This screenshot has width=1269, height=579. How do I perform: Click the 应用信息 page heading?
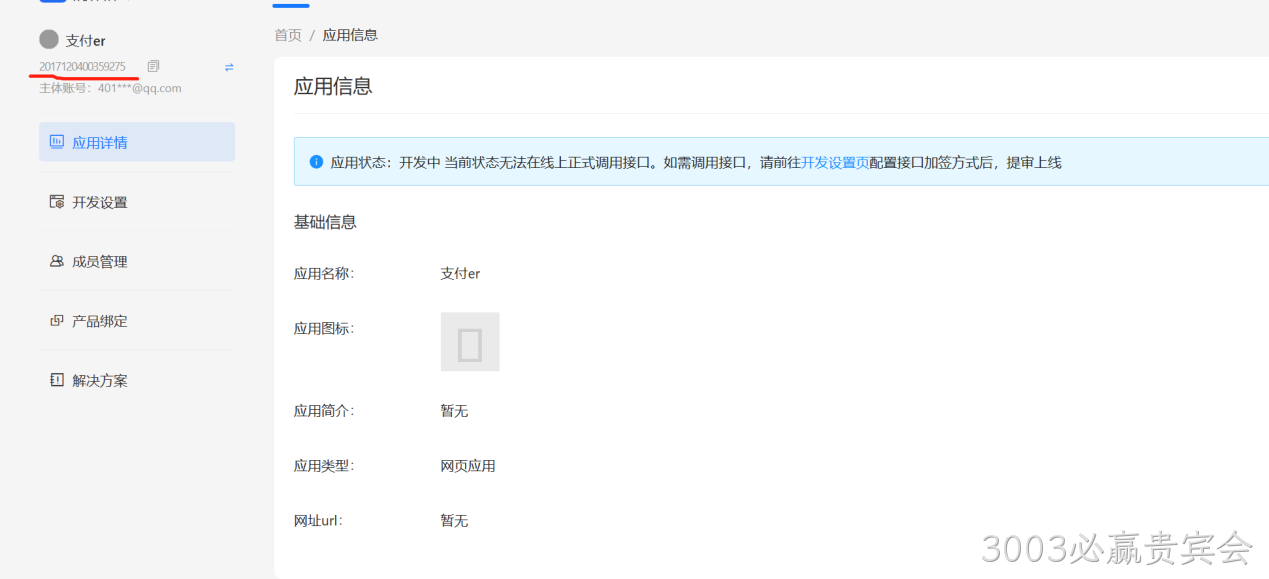point(333,86)
